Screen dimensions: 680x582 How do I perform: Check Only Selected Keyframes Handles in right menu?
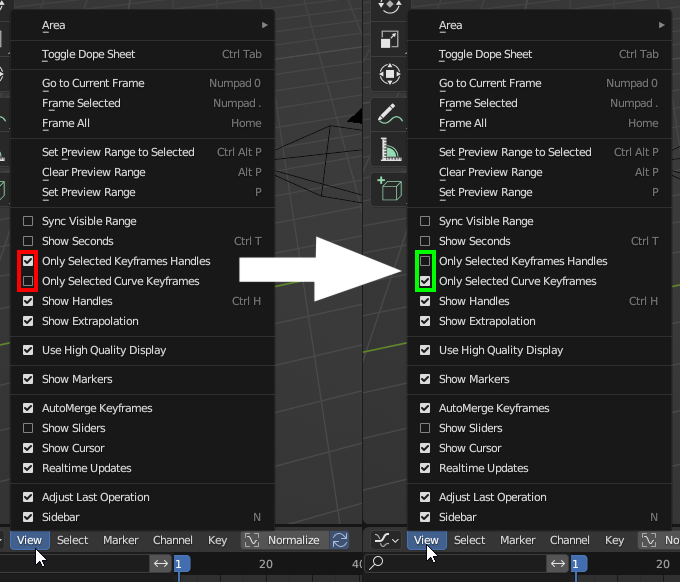pos(425,261)
